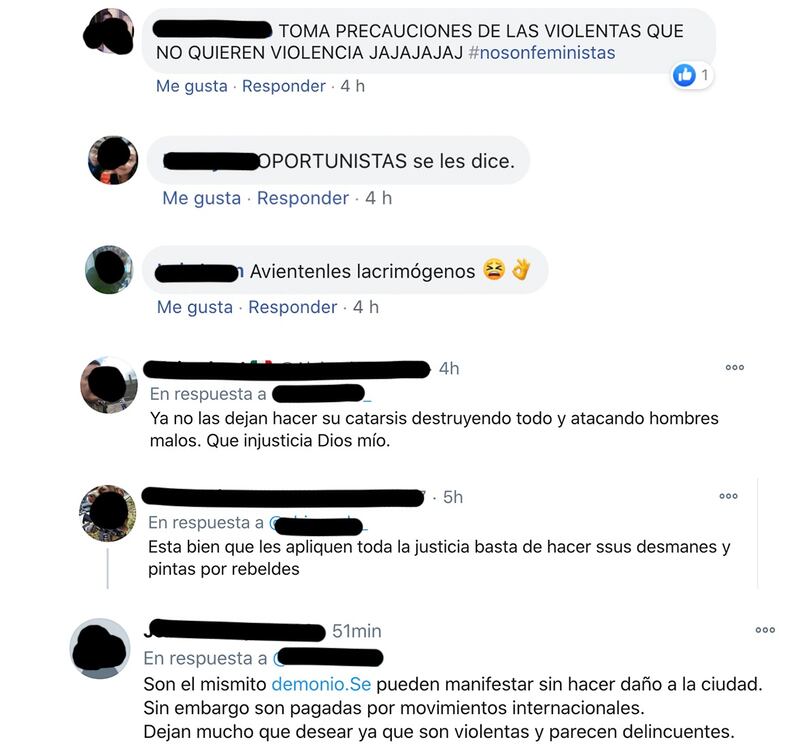
Task: Open the avatar of the 51min tweet author
Action: 100,648
